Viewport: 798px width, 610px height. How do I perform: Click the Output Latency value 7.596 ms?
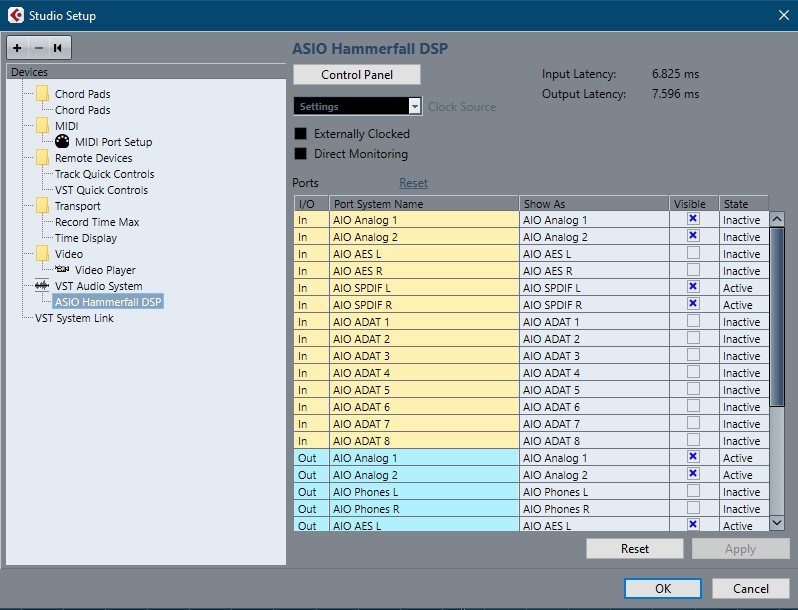click(x=675, y=94)
